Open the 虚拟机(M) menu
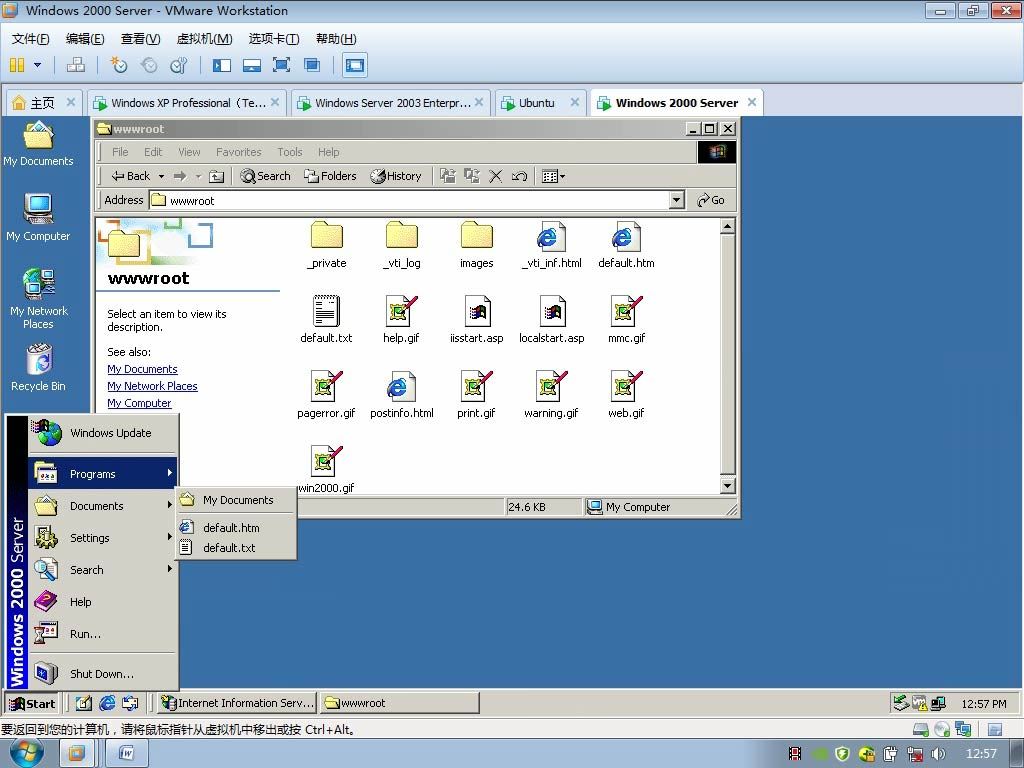The height and width of the screenshot is (768, 1024). 204,39
